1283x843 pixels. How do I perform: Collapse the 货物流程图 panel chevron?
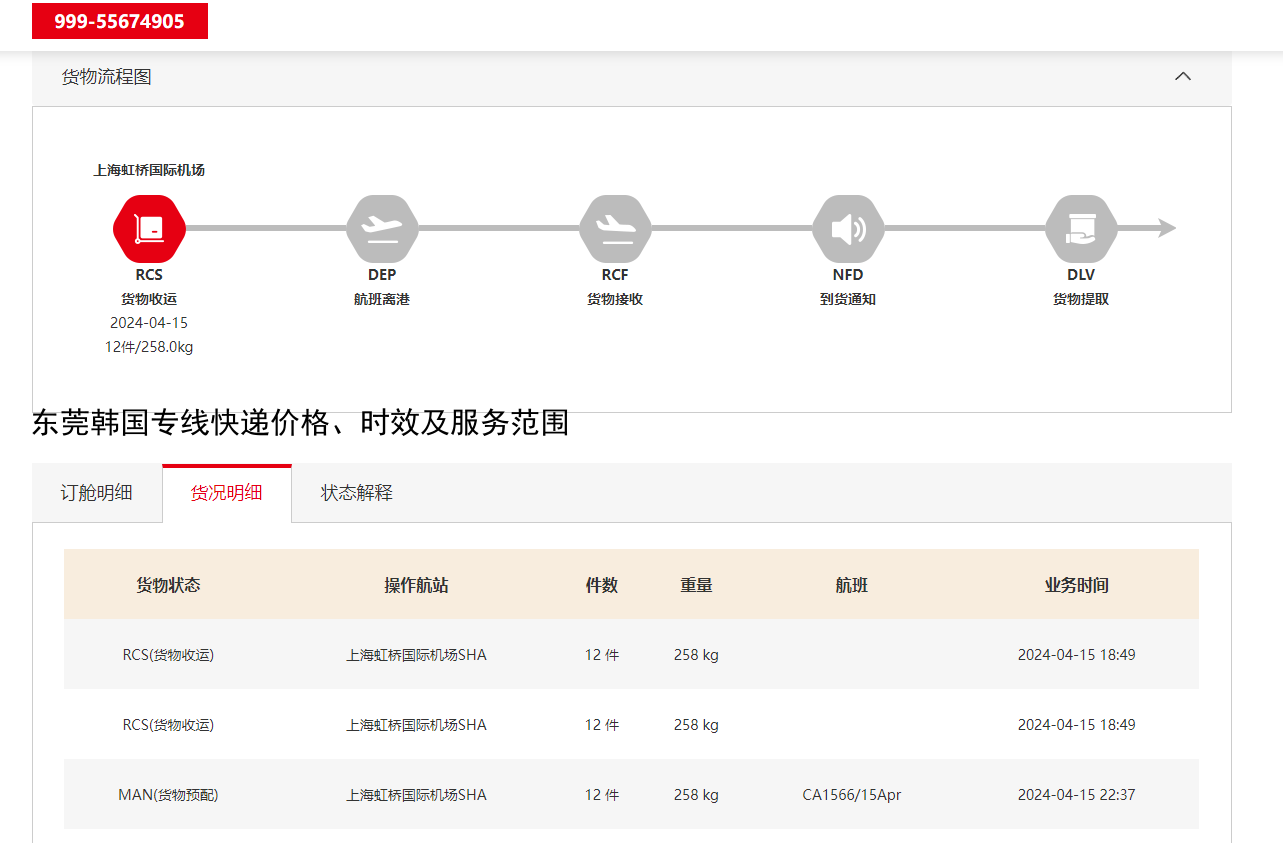point(1183,77)
